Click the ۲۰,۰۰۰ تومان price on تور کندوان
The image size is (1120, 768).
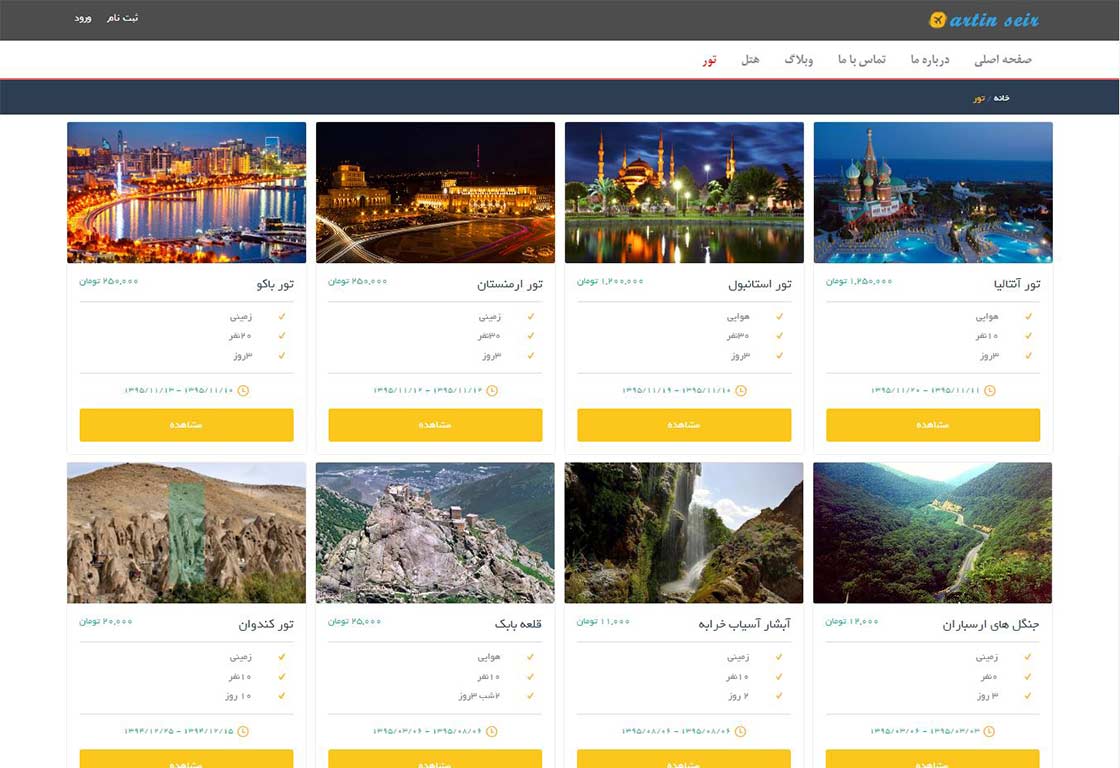pyautogui.click(x=106, y=622)
